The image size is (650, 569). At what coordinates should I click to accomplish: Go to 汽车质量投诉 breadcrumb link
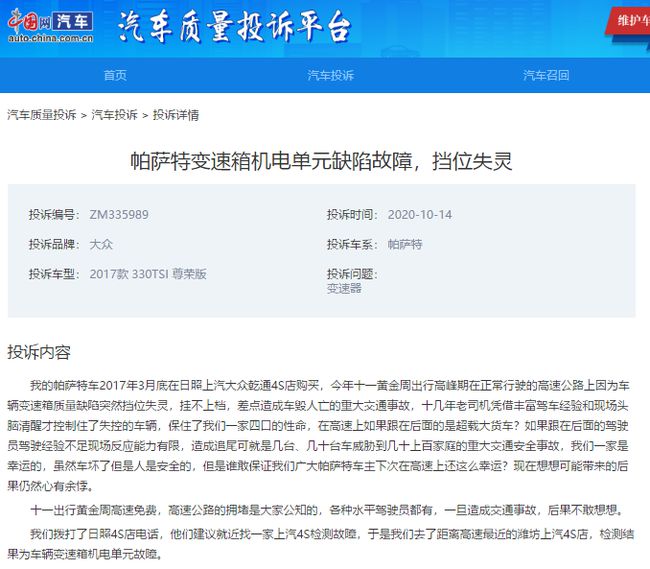41,115
